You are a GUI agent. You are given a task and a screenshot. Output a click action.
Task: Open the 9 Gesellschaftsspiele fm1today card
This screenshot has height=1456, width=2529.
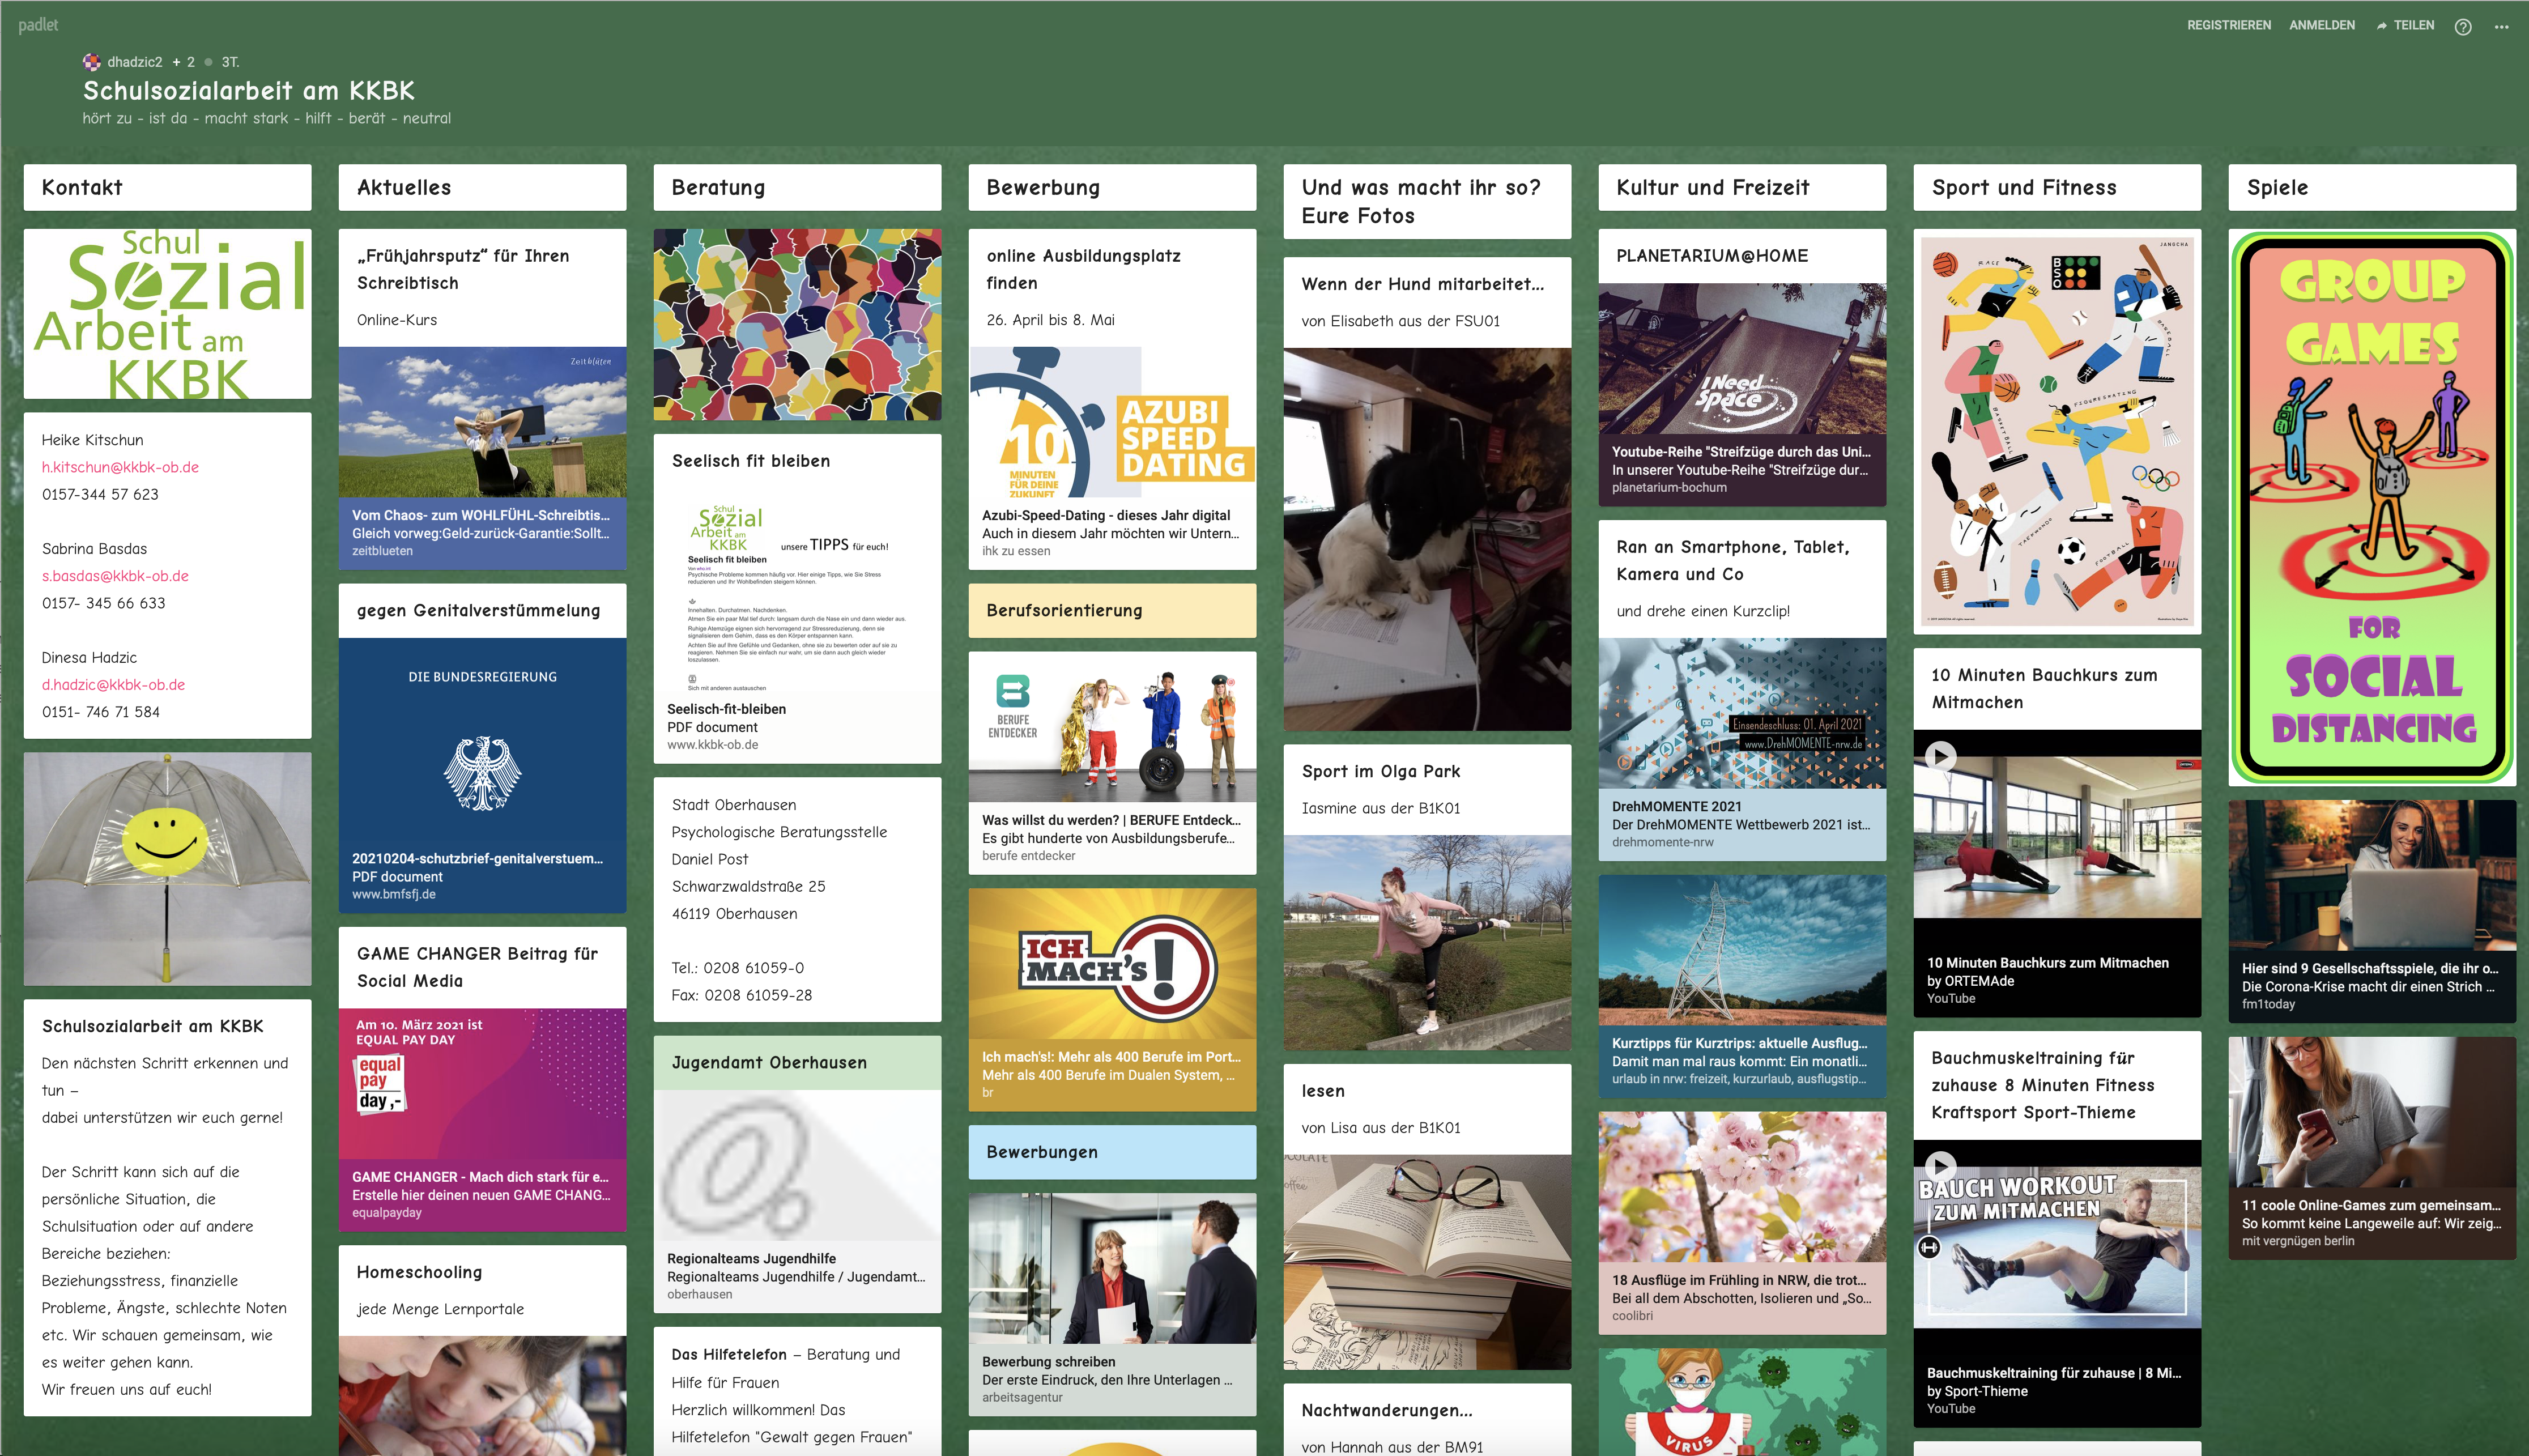[2372, 911]
